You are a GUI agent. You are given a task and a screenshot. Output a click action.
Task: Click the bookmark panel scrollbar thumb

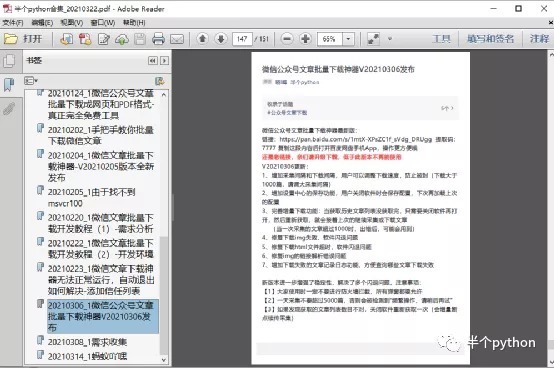[x=164, y=295]
